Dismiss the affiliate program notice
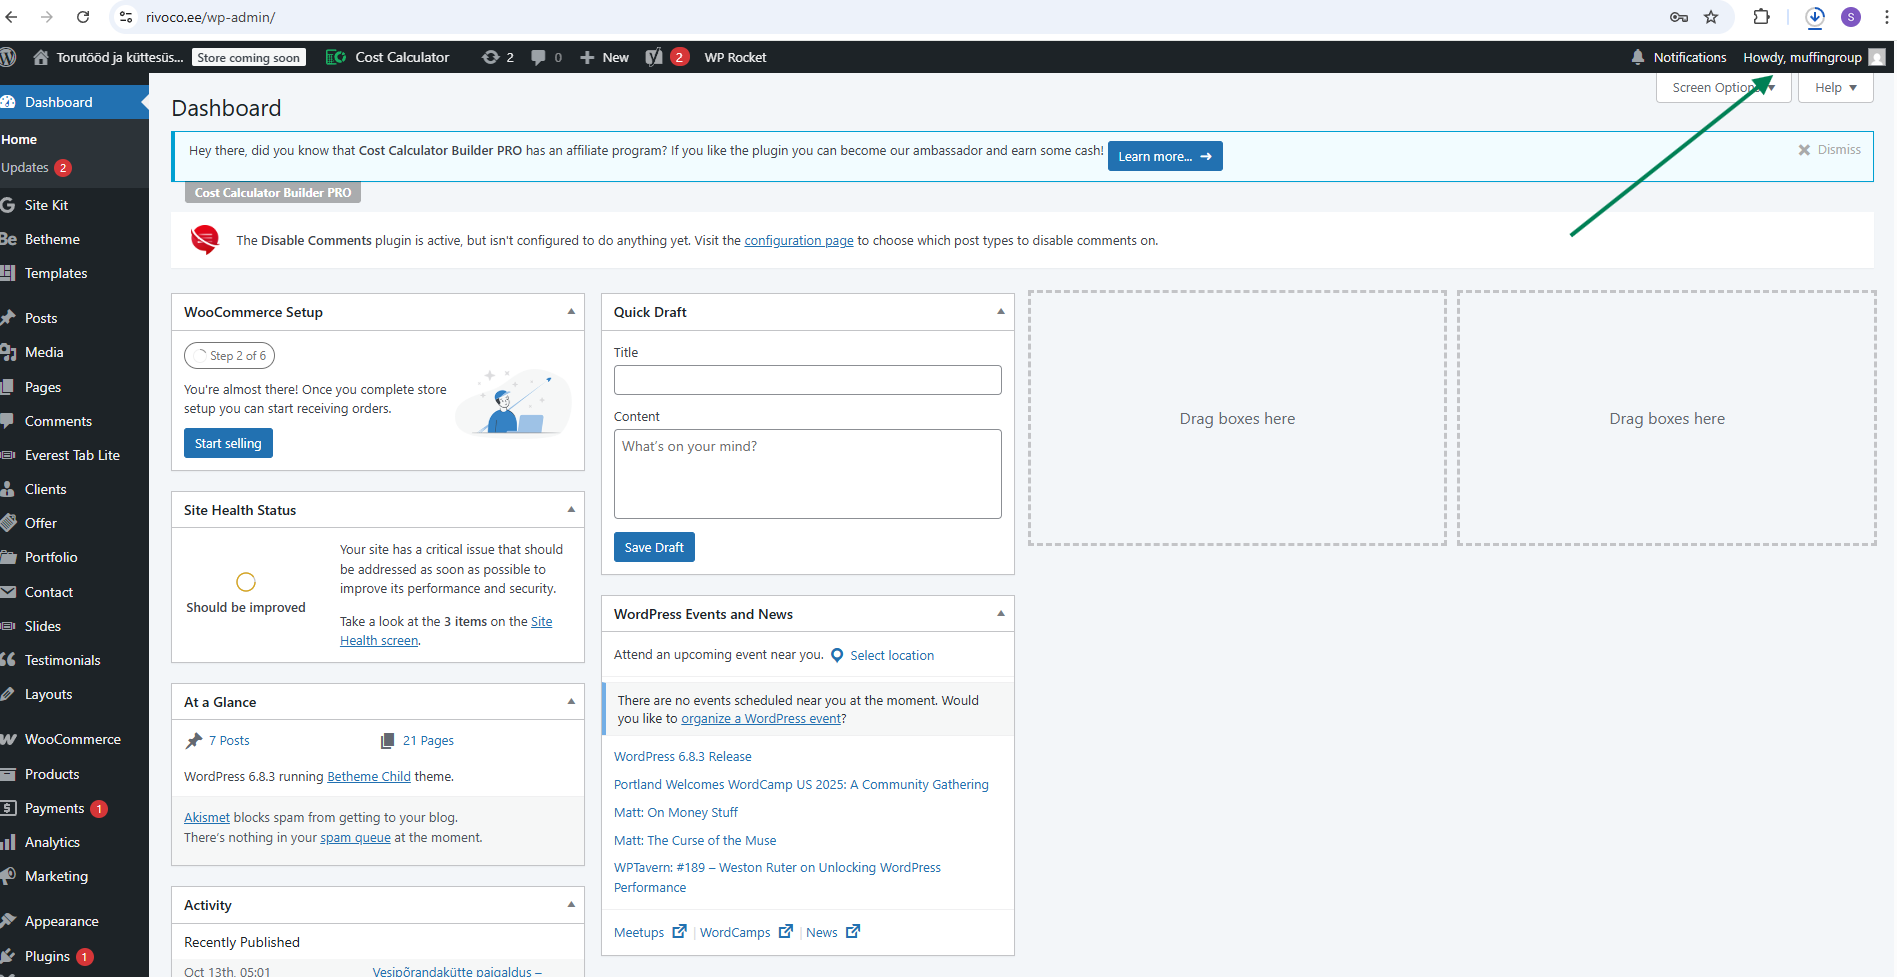Image resolution: width=1897 pixels, height=977 pixels. tap(1829, 150)
